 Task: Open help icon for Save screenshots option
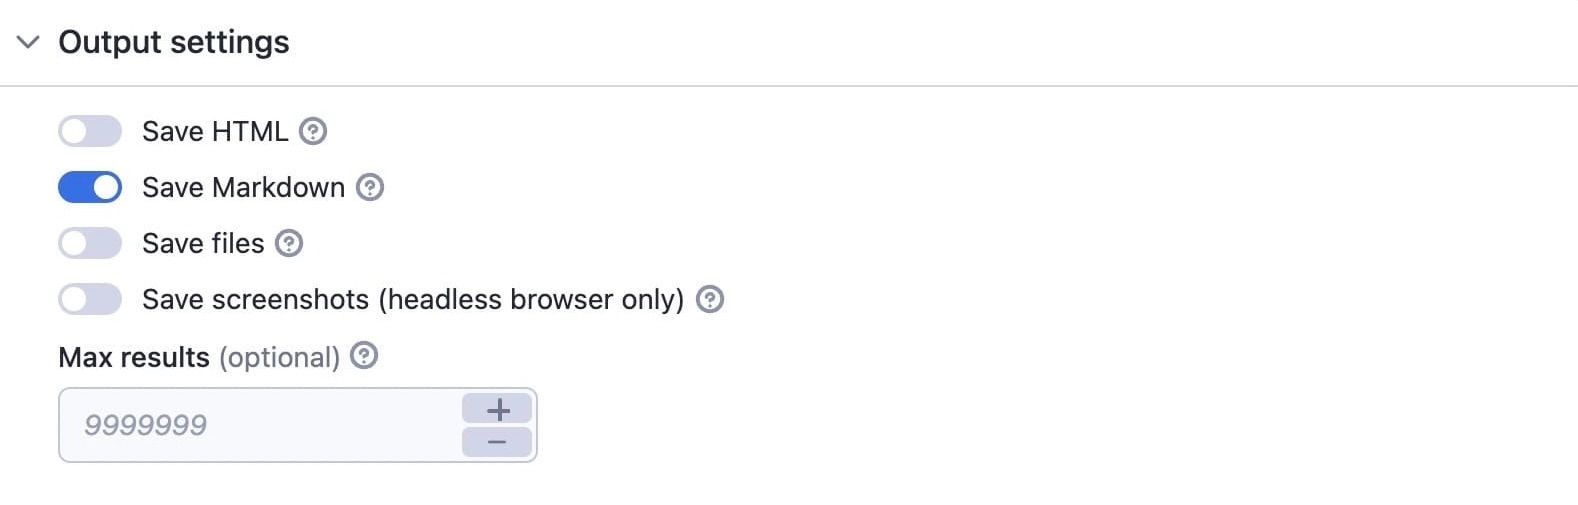coord(710,299)
